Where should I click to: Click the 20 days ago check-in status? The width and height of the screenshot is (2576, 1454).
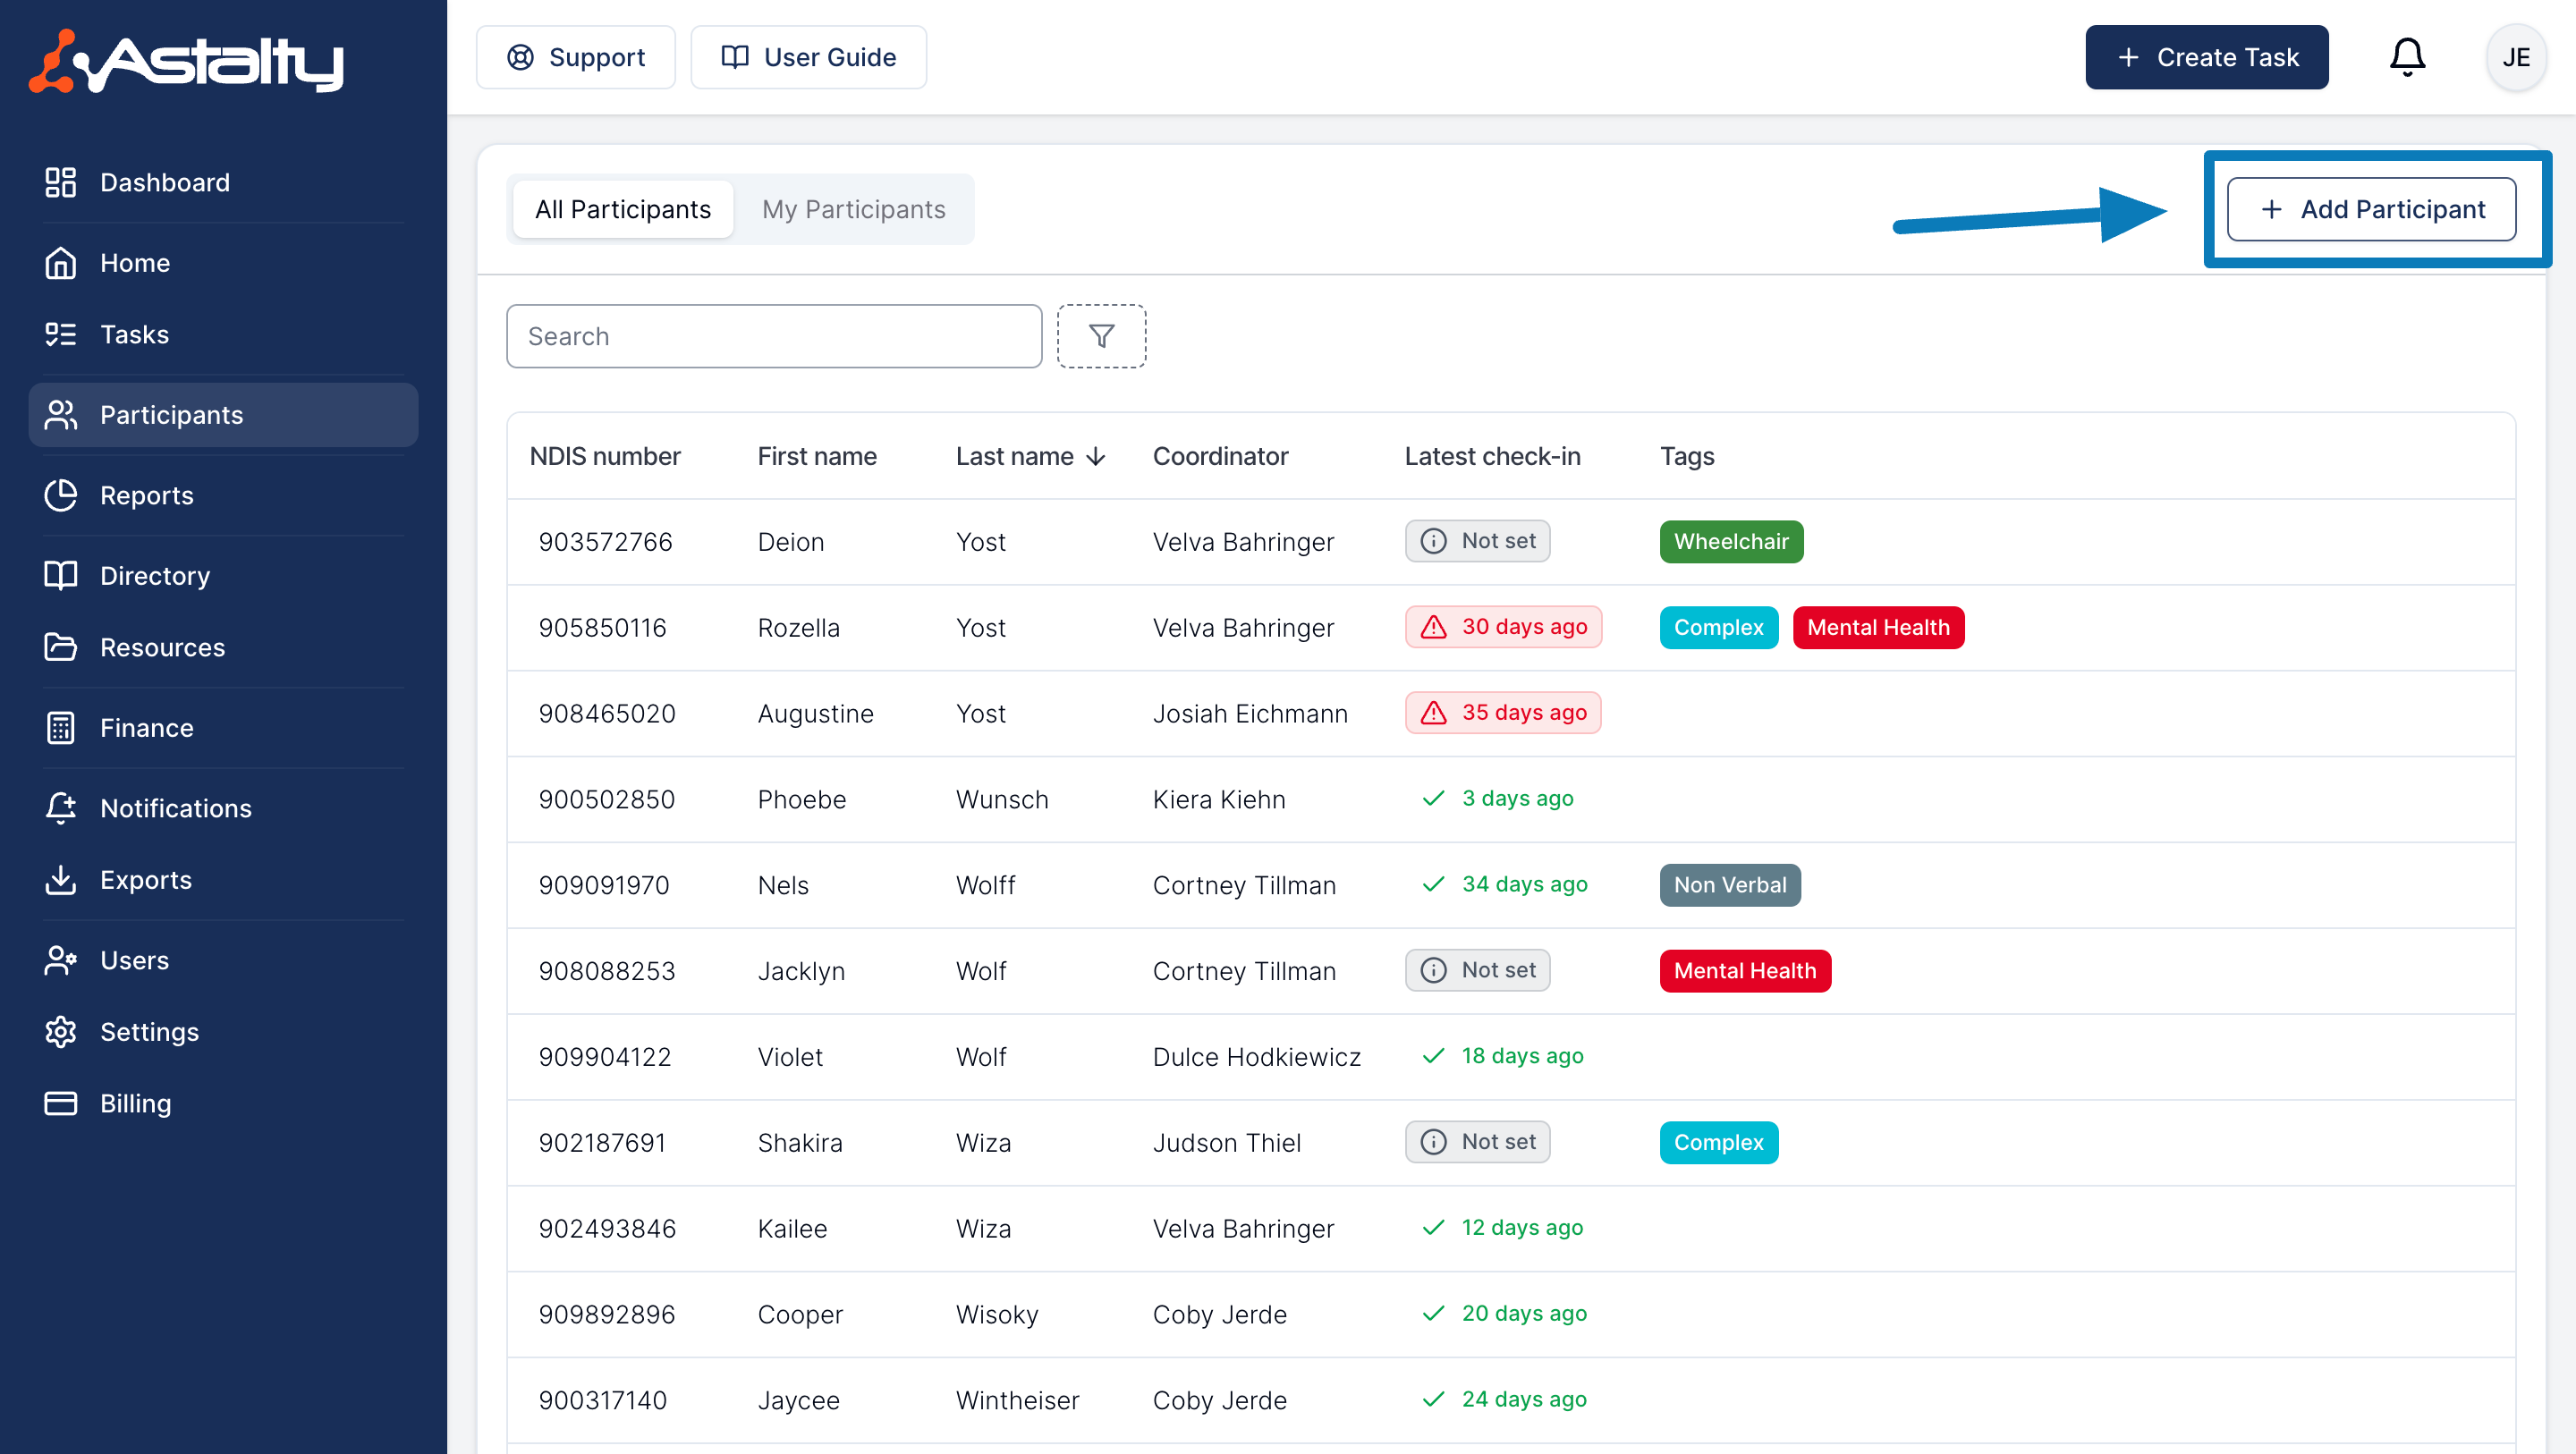1504,1314
